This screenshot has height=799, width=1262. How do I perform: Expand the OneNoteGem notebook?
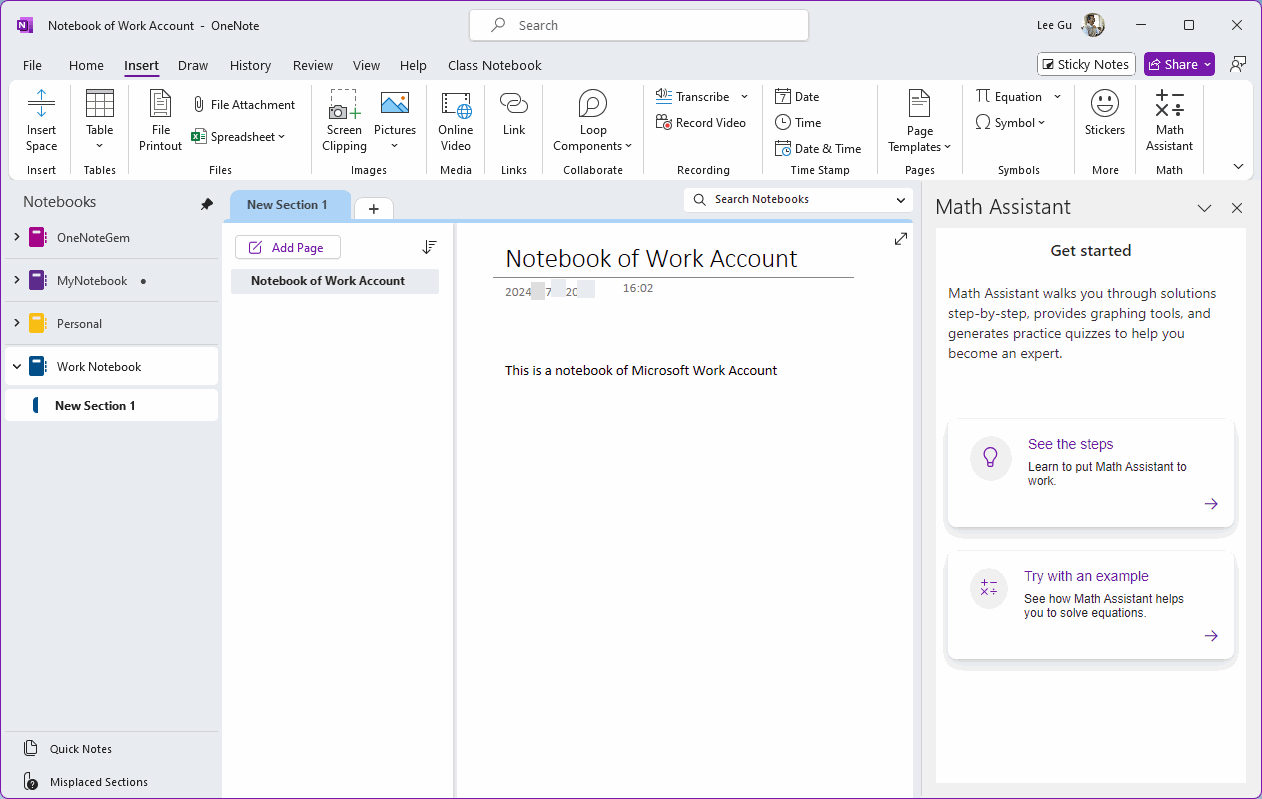16,238
